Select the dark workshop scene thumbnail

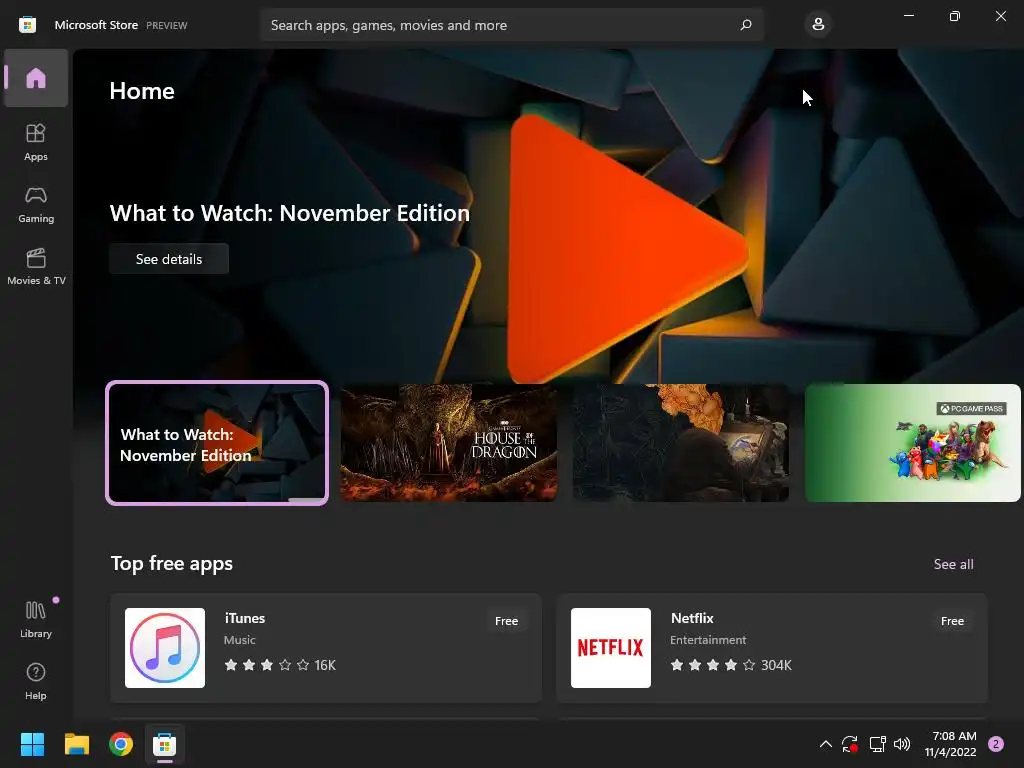(x=680, y=443)
